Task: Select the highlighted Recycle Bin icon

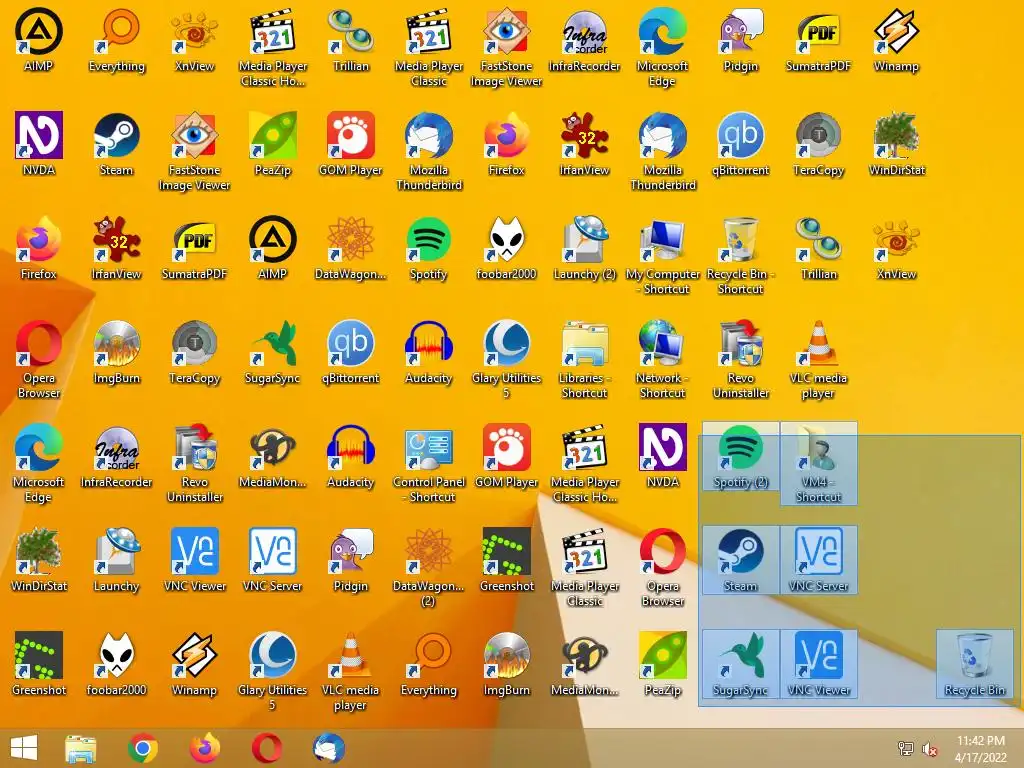Action: tap(974, 665)
